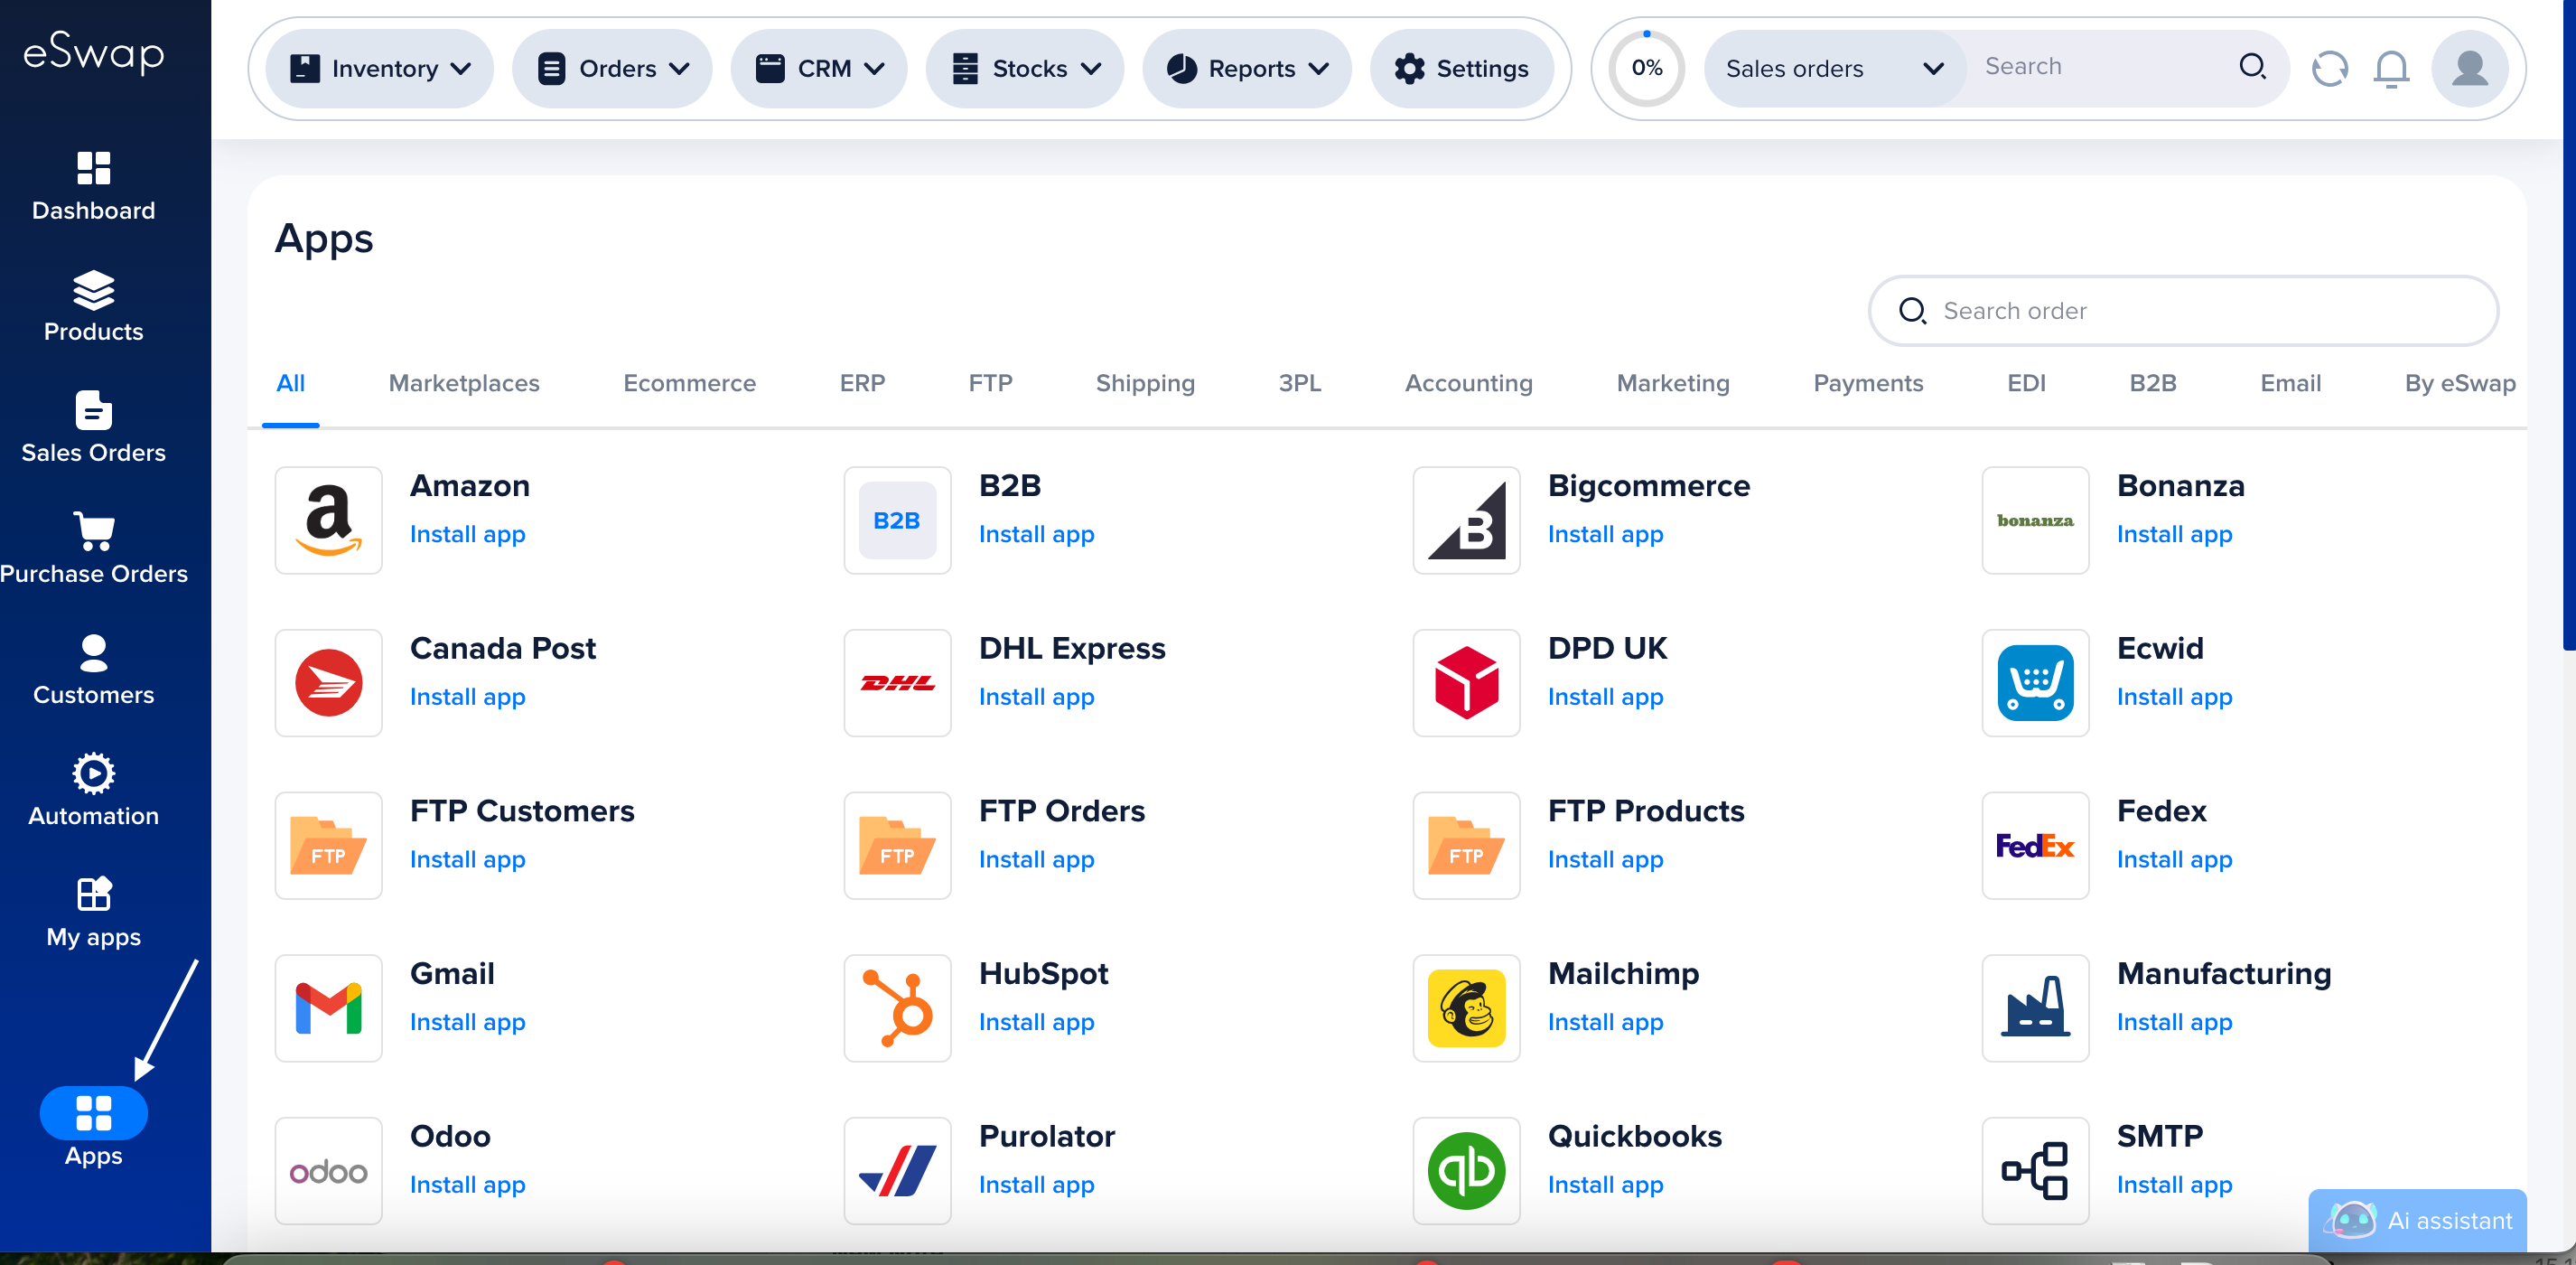The width and height of the screenshot is (2576, 1265).
Task: Switch to the ERP tab
Action: point(862,383)
